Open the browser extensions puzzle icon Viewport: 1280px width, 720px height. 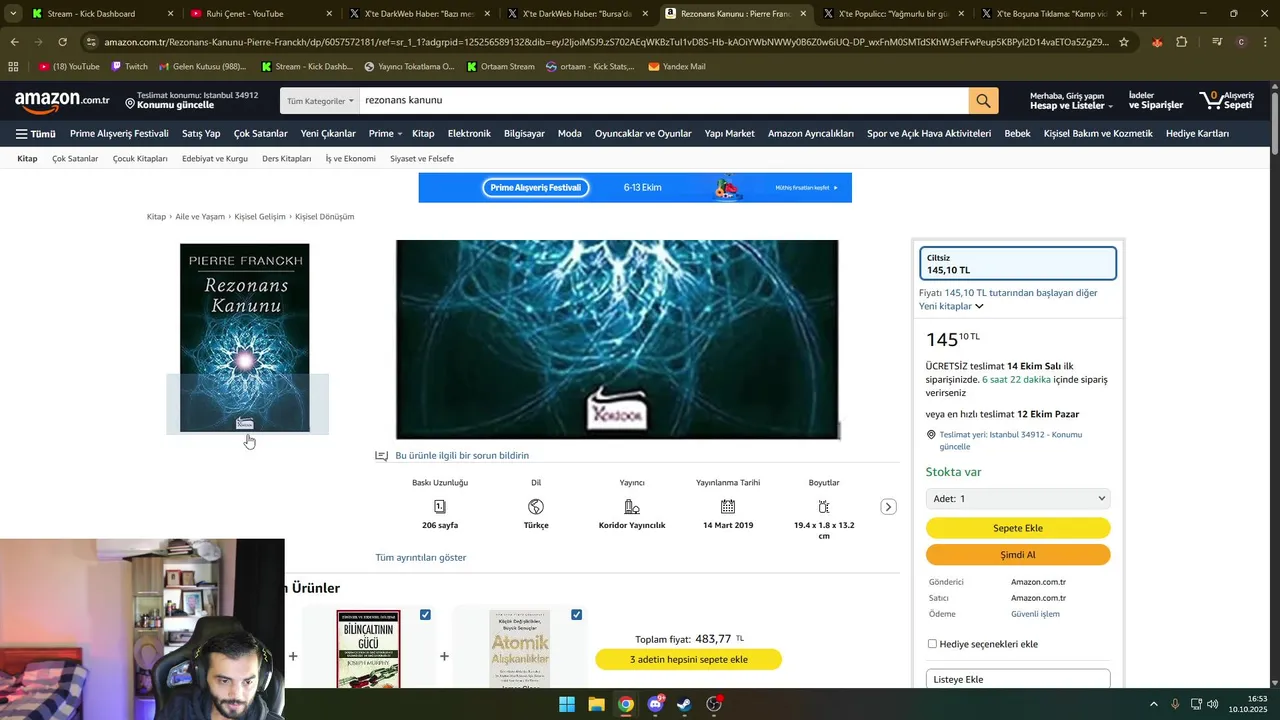(x=1182, y=42)
